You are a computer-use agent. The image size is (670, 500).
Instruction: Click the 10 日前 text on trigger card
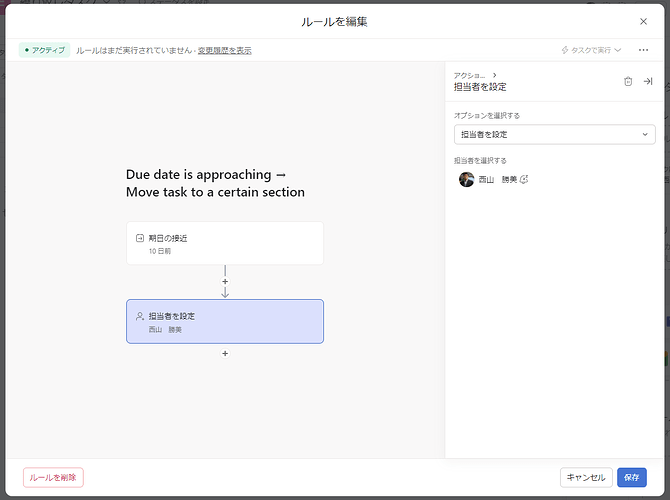coord(160,251)
